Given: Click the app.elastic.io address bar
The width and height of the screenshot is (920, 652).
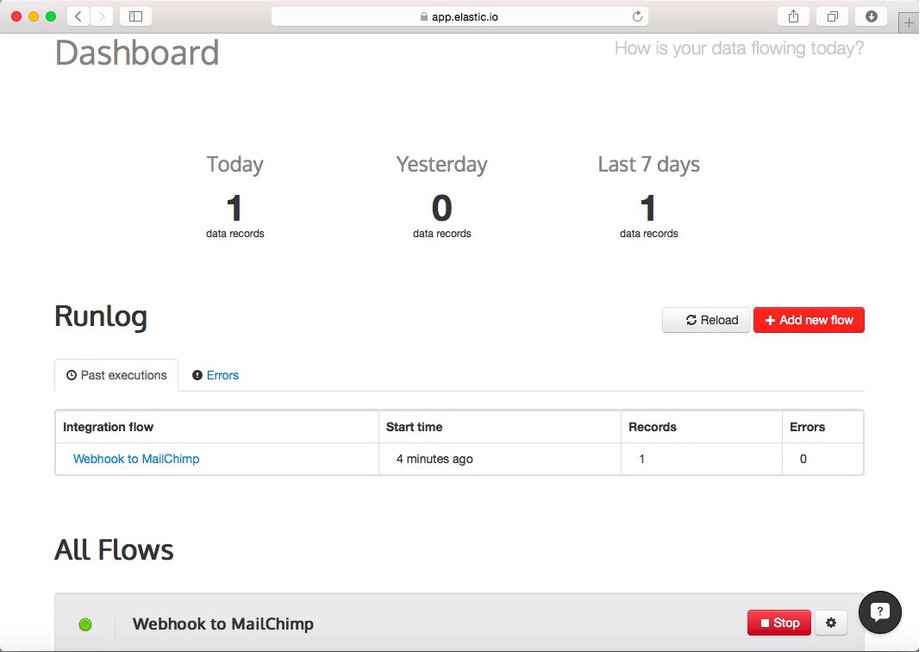Looking at the screenshot, I should tap(460, 16).
